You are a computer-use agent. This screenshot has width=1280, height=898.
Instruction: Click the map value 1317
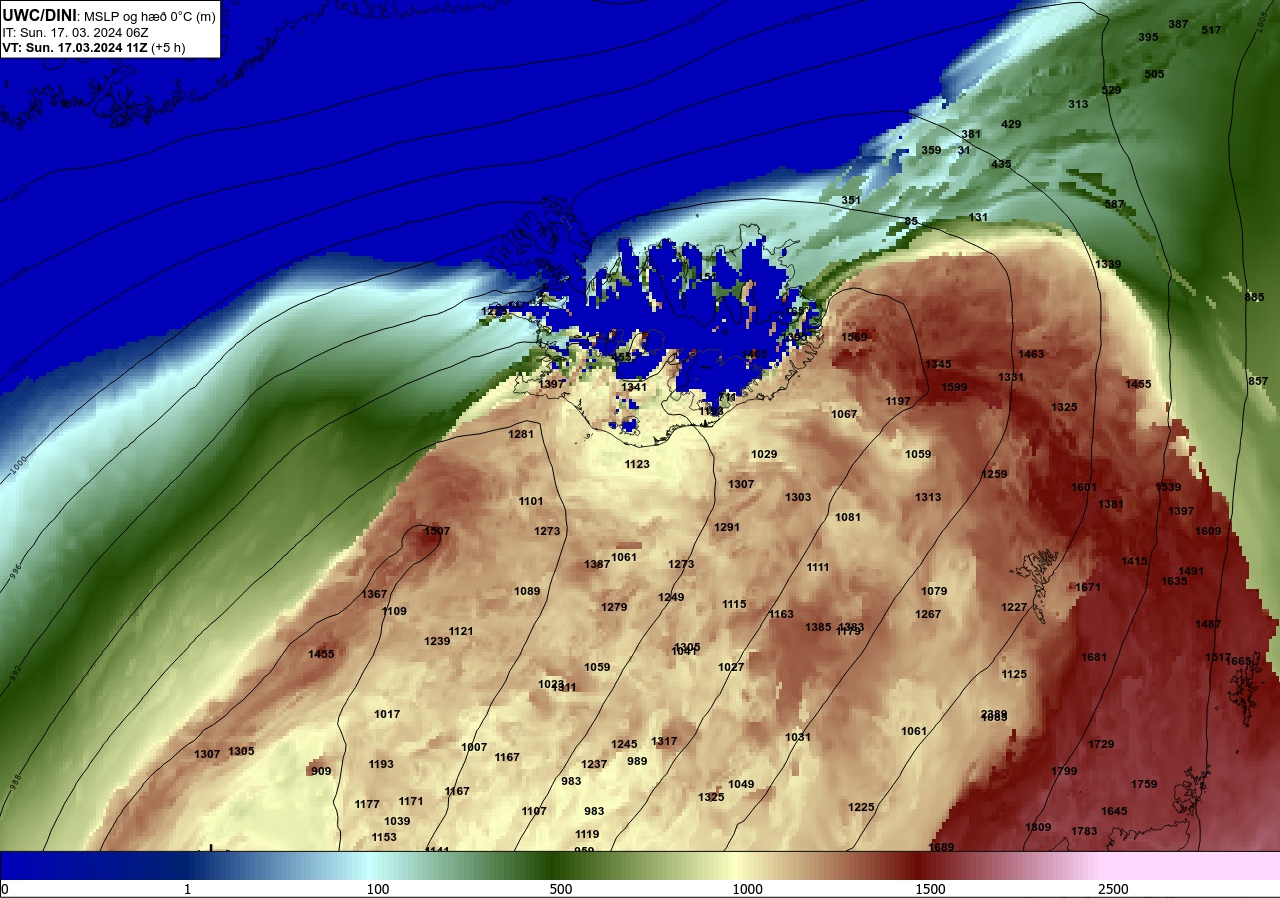tap(664, 741)
